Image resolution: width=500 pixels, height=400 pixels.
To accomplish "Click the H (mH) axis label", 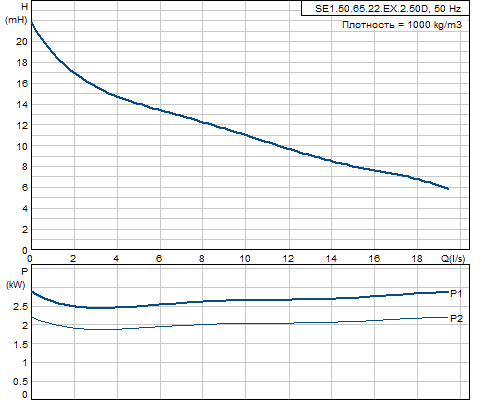I will pos(16,13).
